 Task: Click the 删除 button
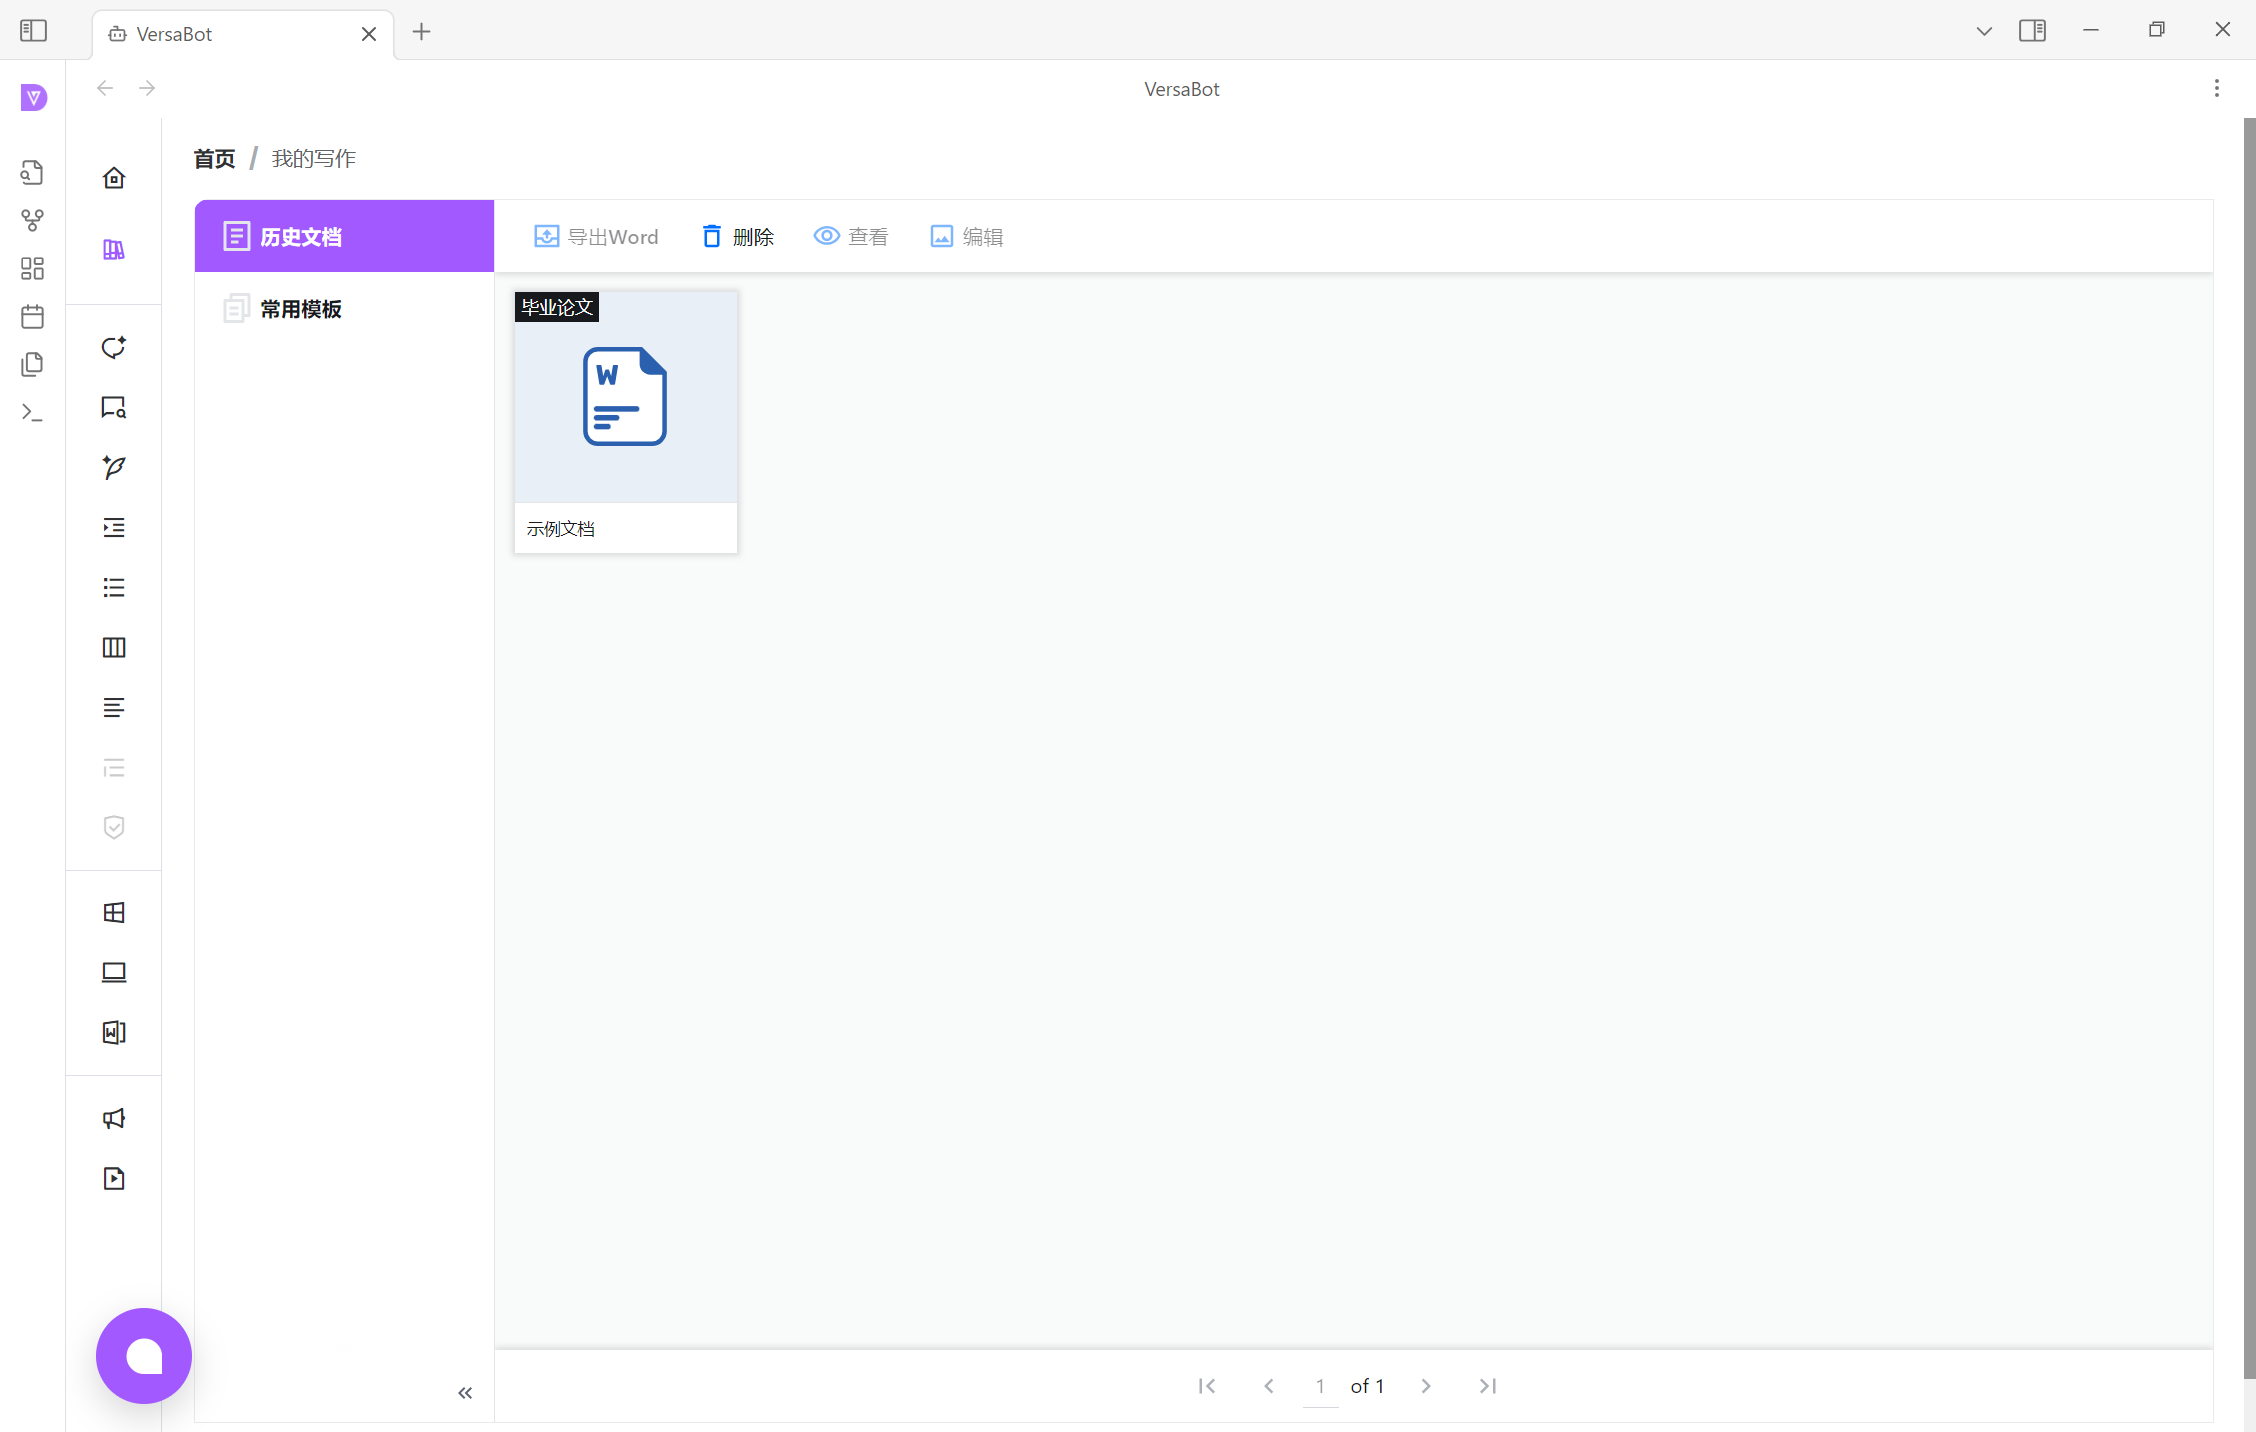[738, 237]
